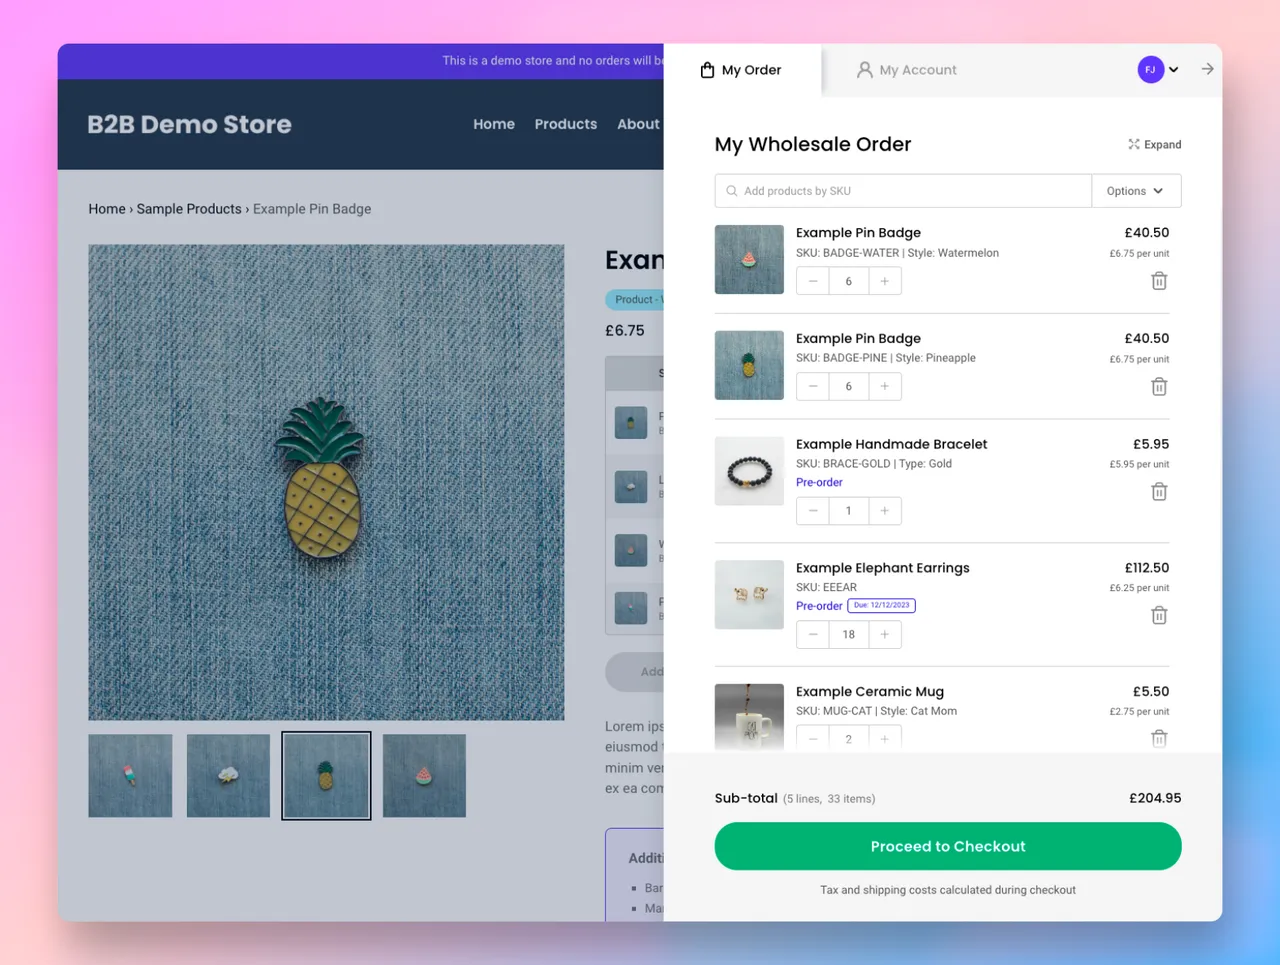
Task: Remove Elephant Earrings with trash icon
Action: pyautogui.click(x=1159, y=616)
